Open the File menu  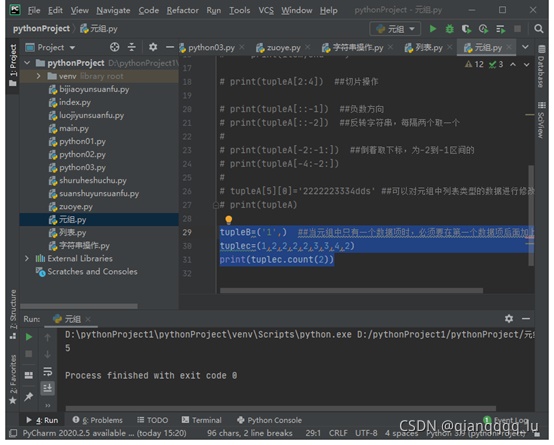coord(34,10)
